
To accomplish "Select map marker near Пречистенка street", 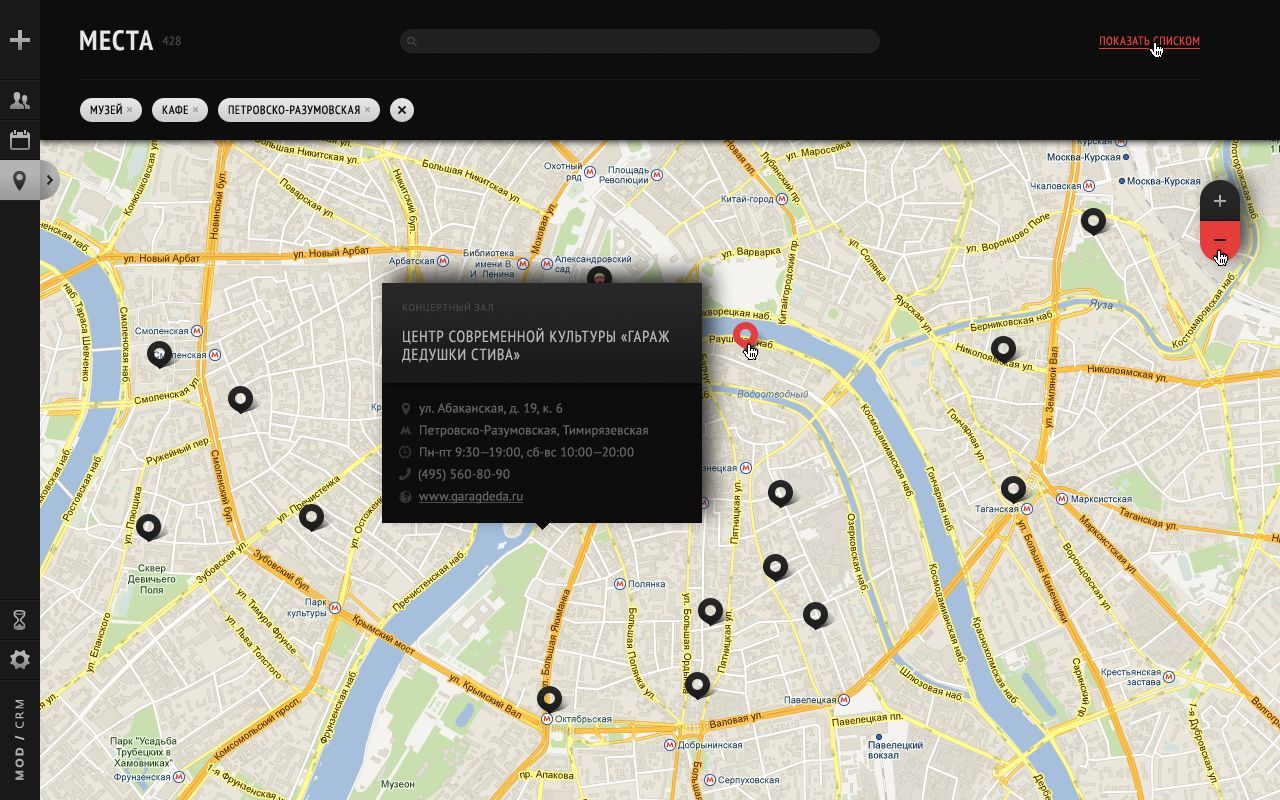I will [311, 516].
